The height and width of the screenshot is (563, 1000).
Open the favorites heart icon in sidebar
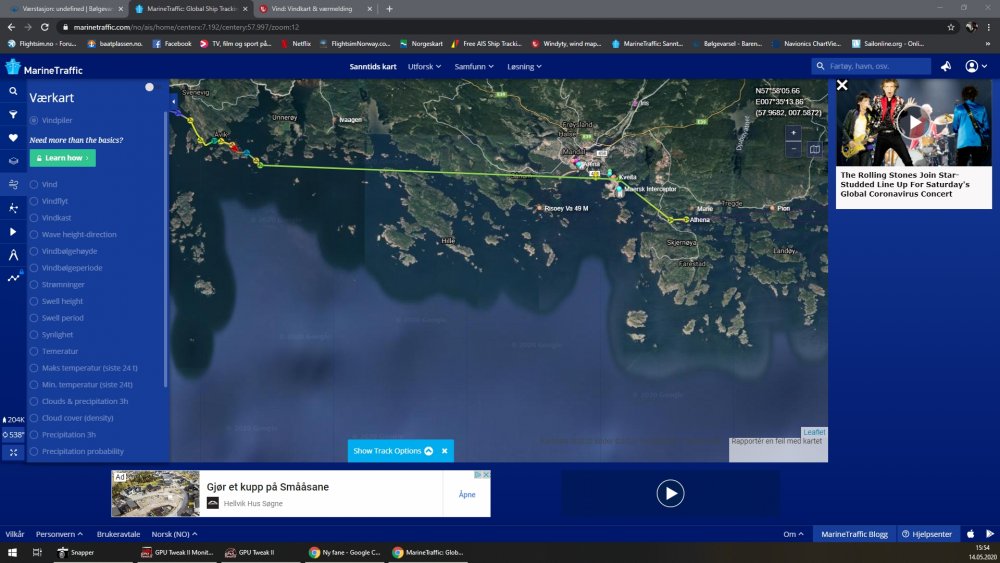13,138
